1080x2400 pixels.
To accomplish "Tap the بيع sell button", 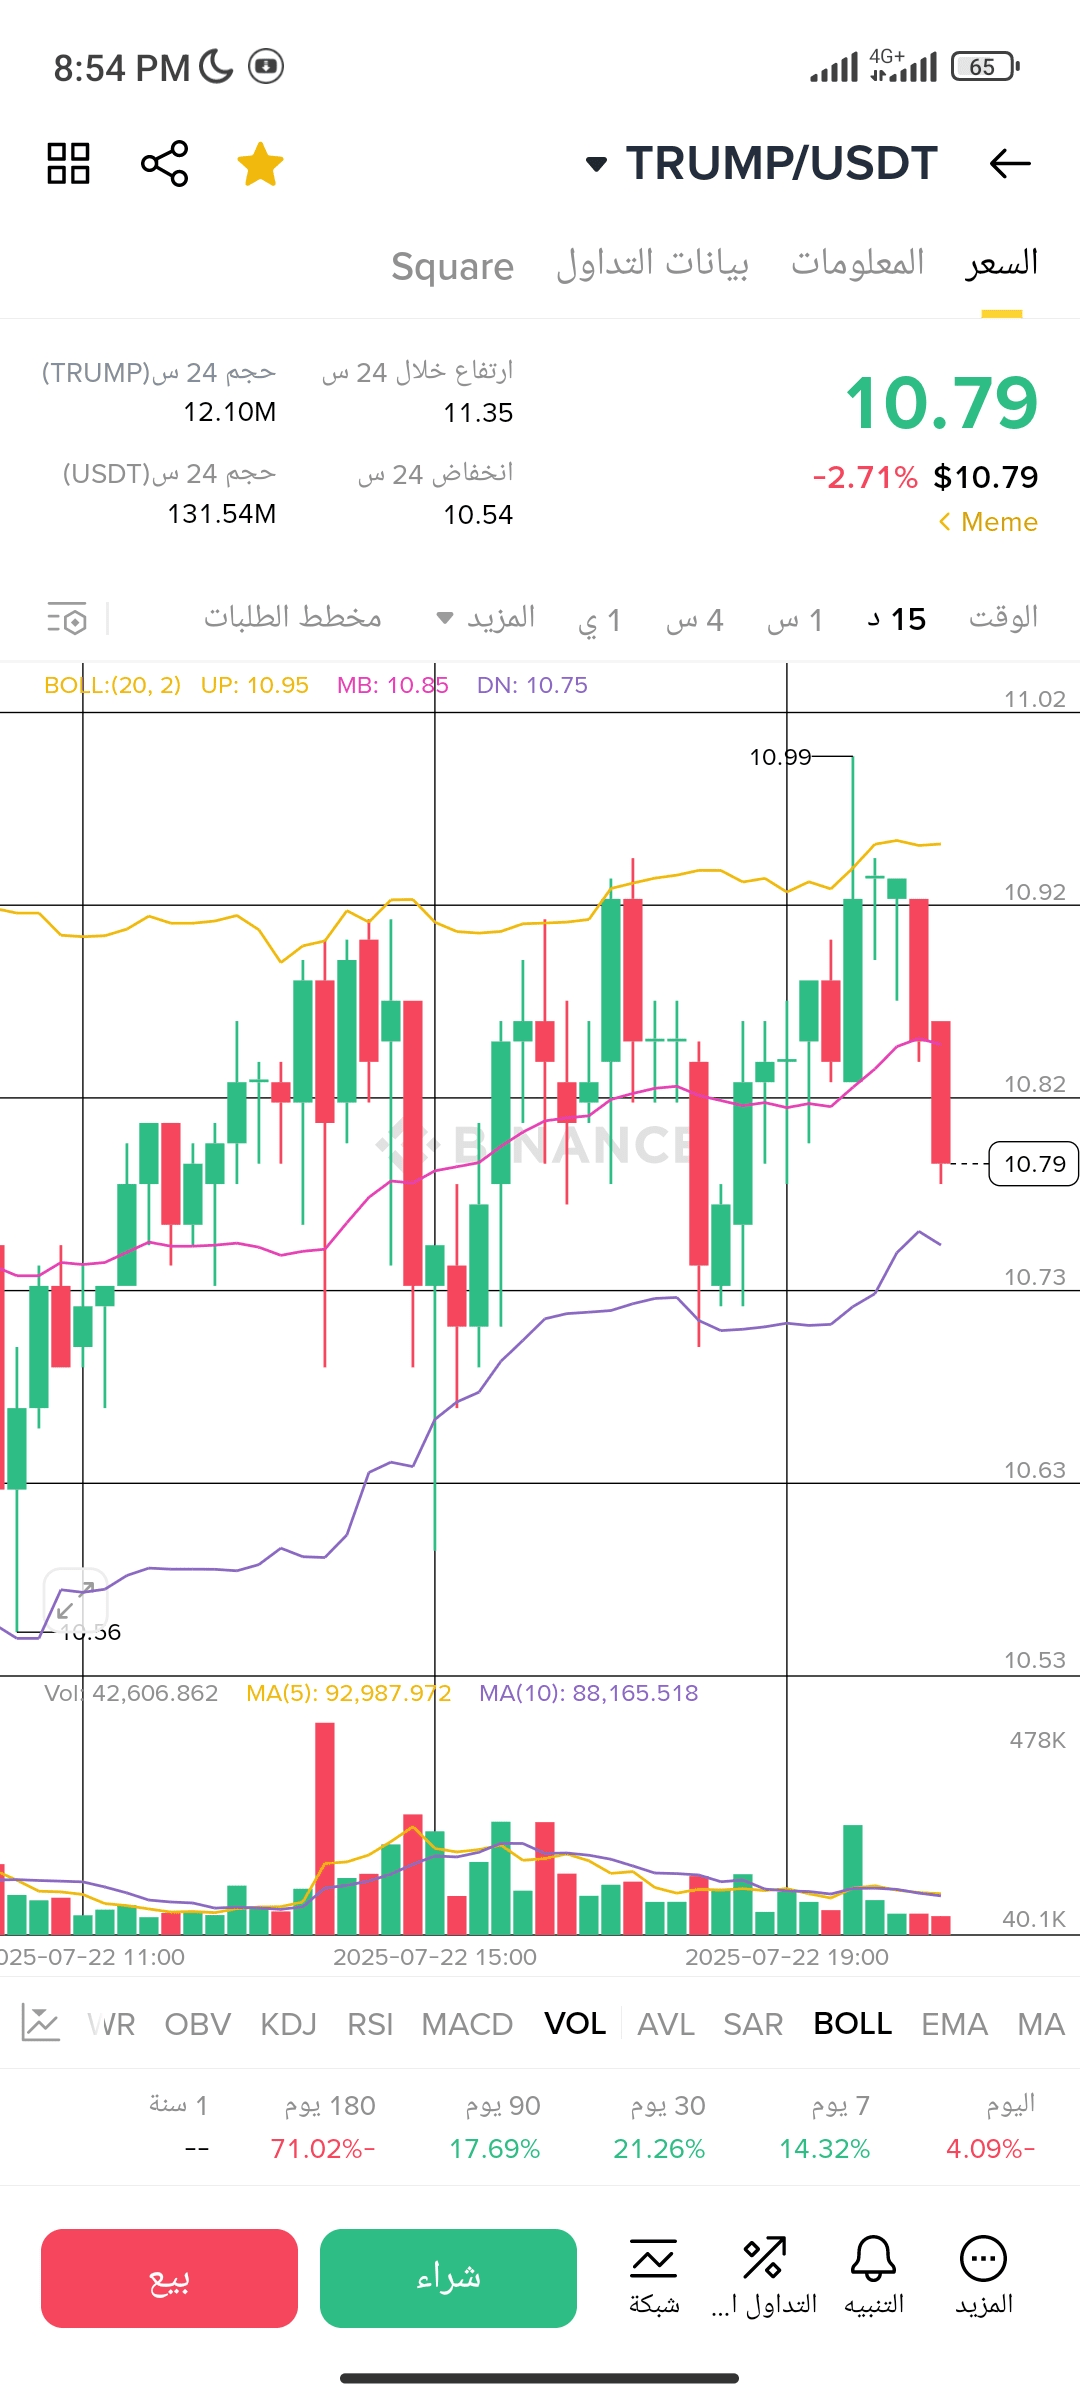I will point(169,2278).
